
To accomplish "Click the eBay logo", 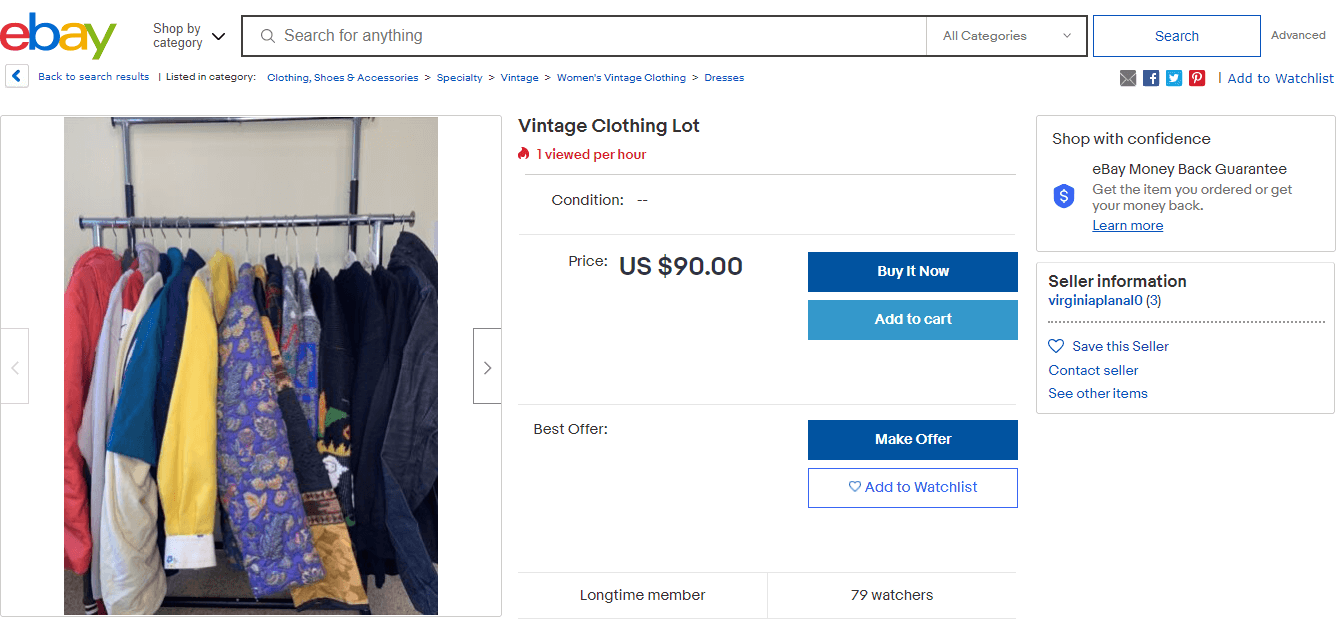I will click(58, 36).
